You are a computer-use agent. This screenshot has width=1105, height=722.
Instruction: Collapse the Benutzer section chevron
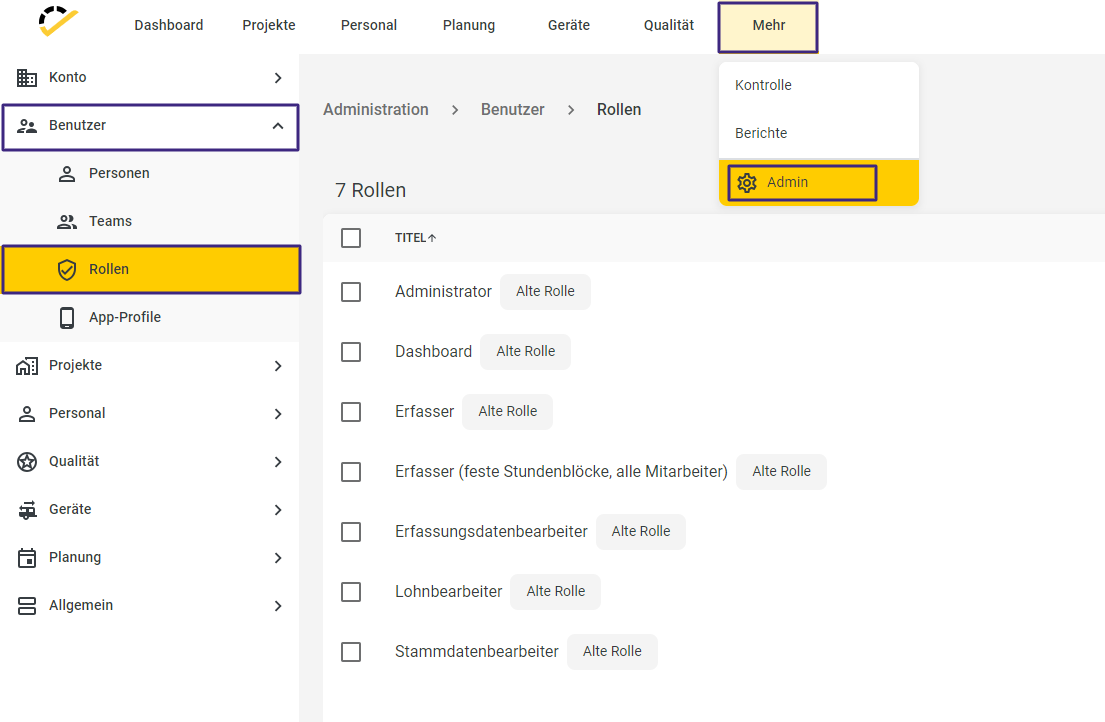coord(278,126)
